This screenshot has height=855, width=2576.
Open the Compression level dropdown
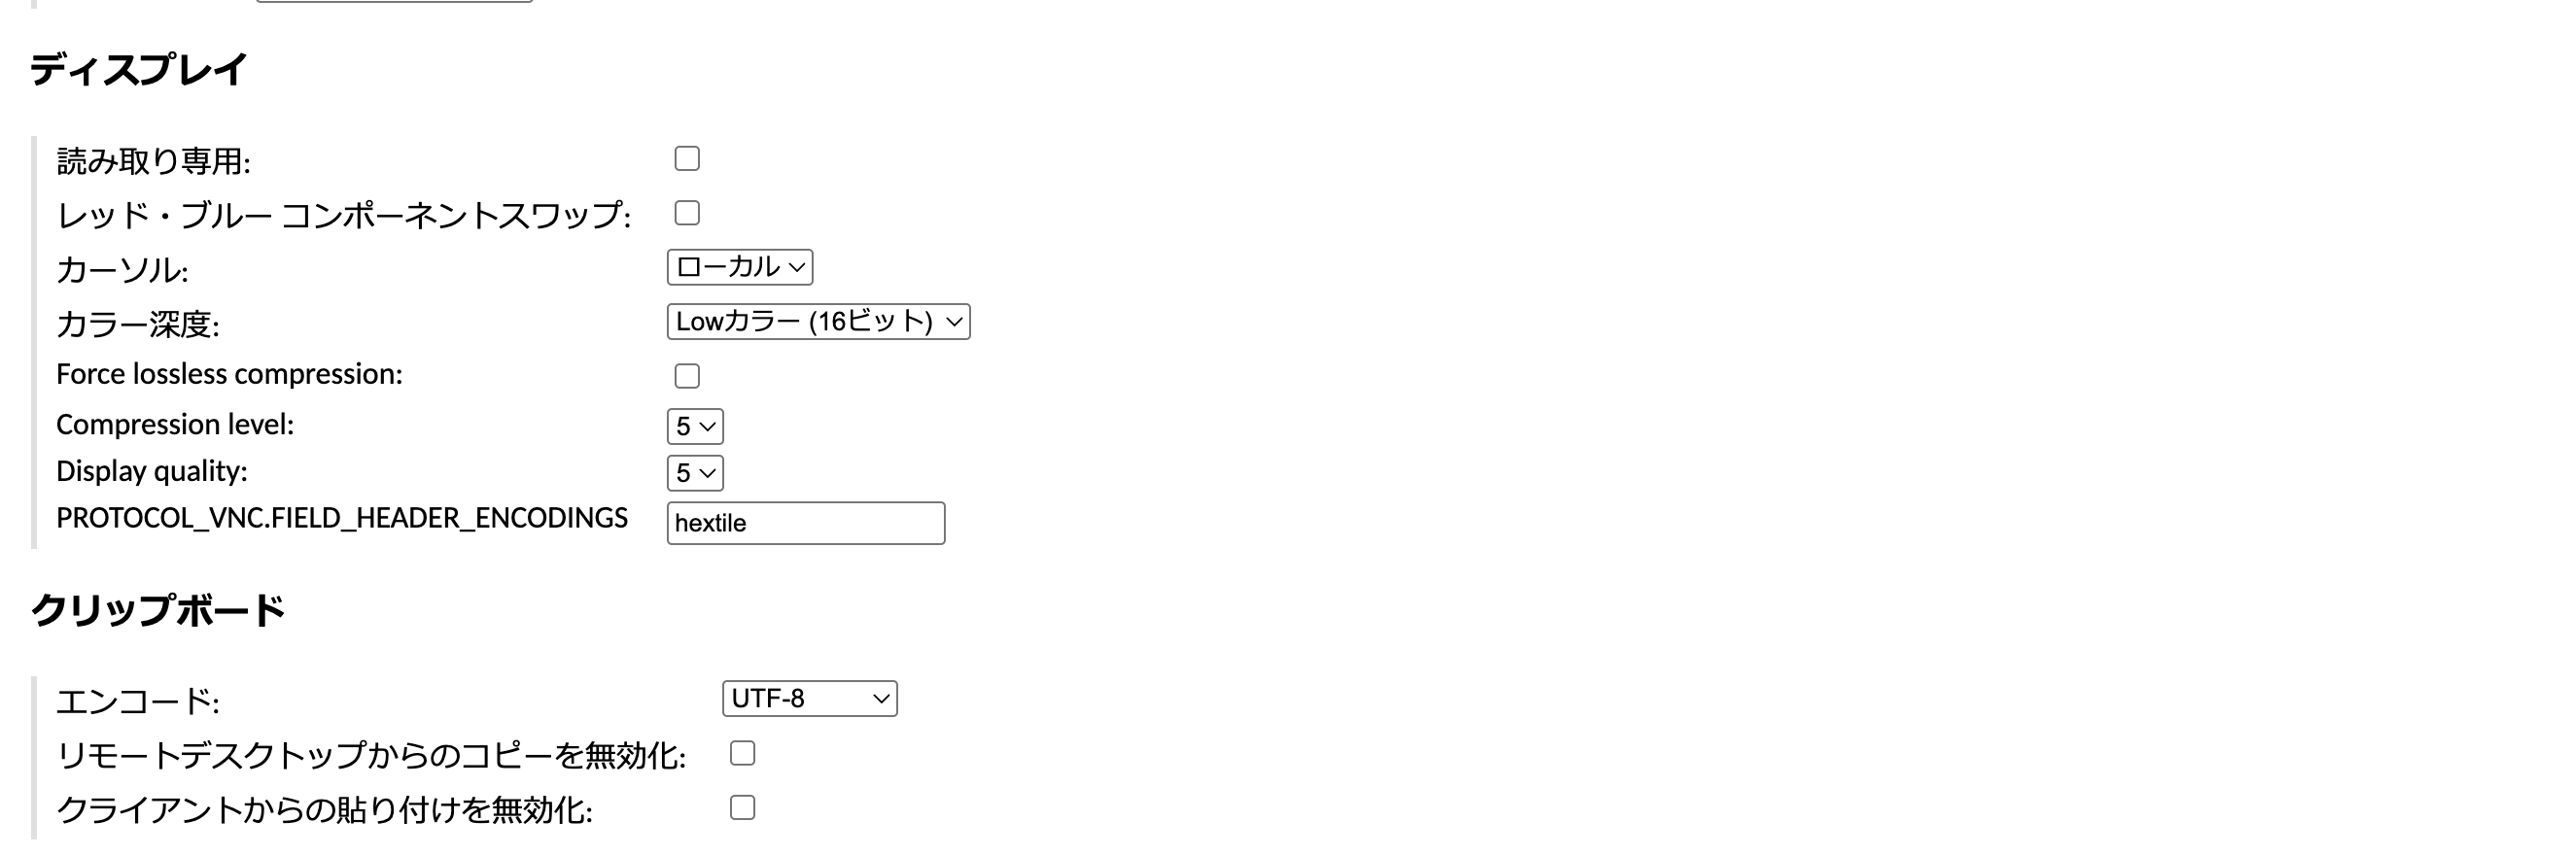point(695,426)
